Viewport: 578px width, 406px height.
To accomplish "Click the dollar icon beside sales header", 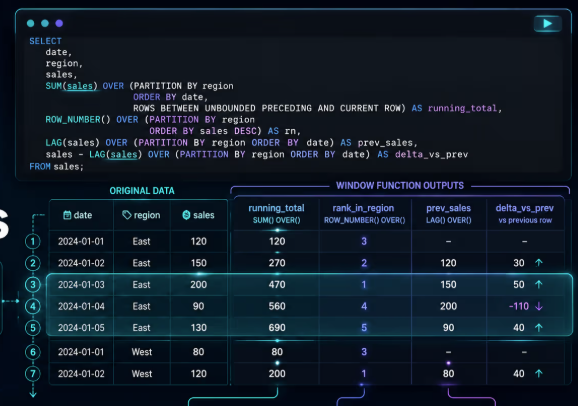I will [187, 215].
